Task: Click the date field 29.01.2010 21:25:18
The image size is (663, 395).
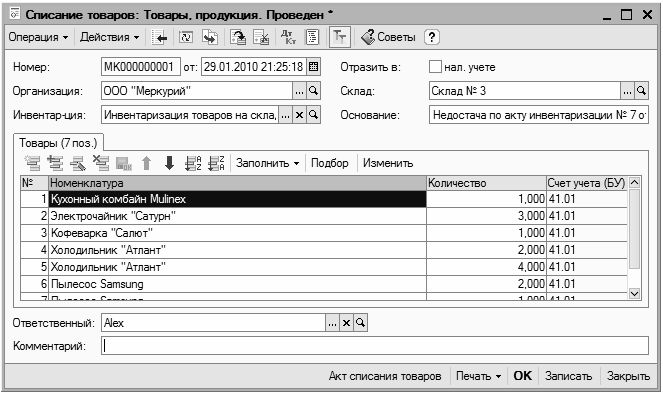Action: pyautogui.click(x=254, y=67)
